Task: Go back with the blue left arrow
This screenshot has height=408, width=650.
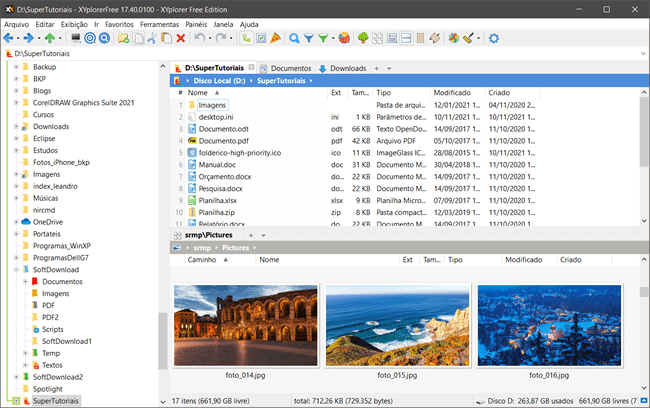Action: (x=8, y=39)
